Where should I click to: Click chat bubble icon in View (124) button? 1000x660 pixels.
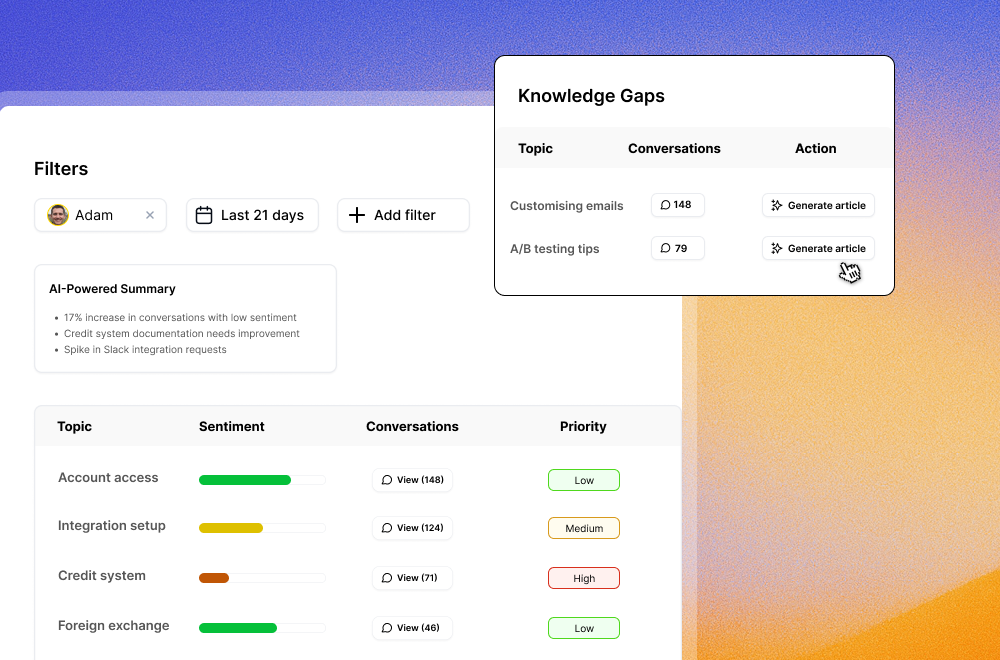pos(386,528)
